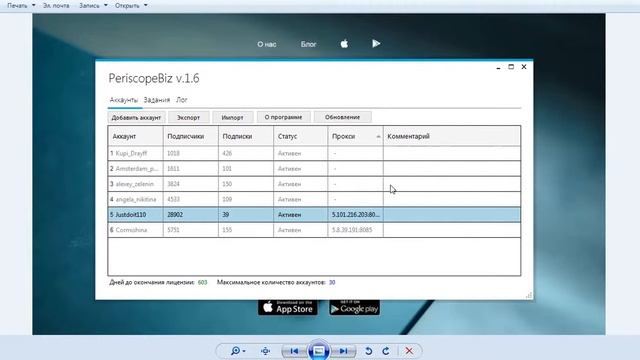The height and width of the screenshot is (360, 640).
Task: Click subscriptions value 426 in row 1
Action: coord(227,153)
